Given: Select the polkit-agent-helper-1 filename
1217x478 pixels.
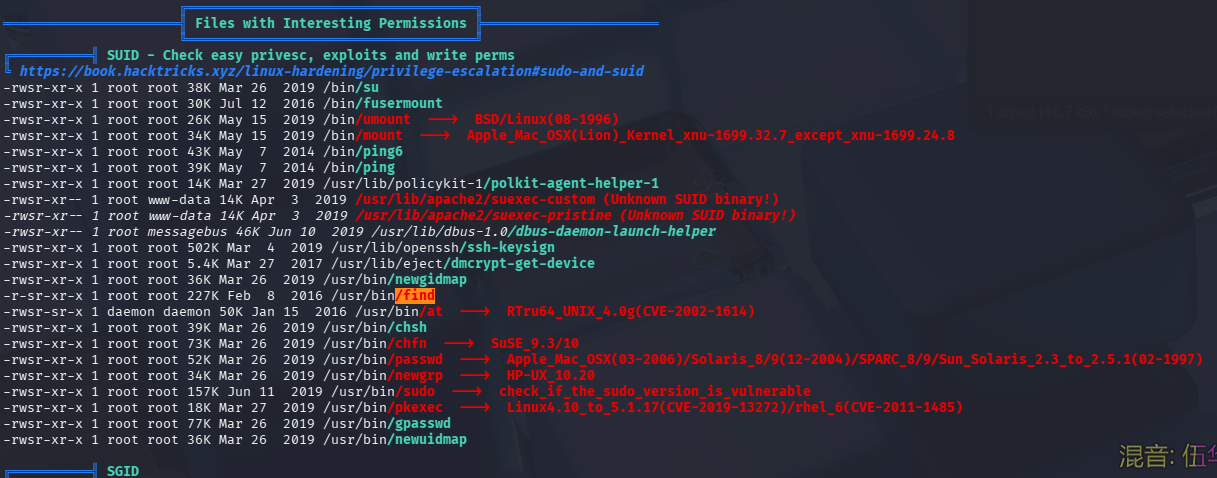Looking at the screenshot, I should (x=571, y=183).
